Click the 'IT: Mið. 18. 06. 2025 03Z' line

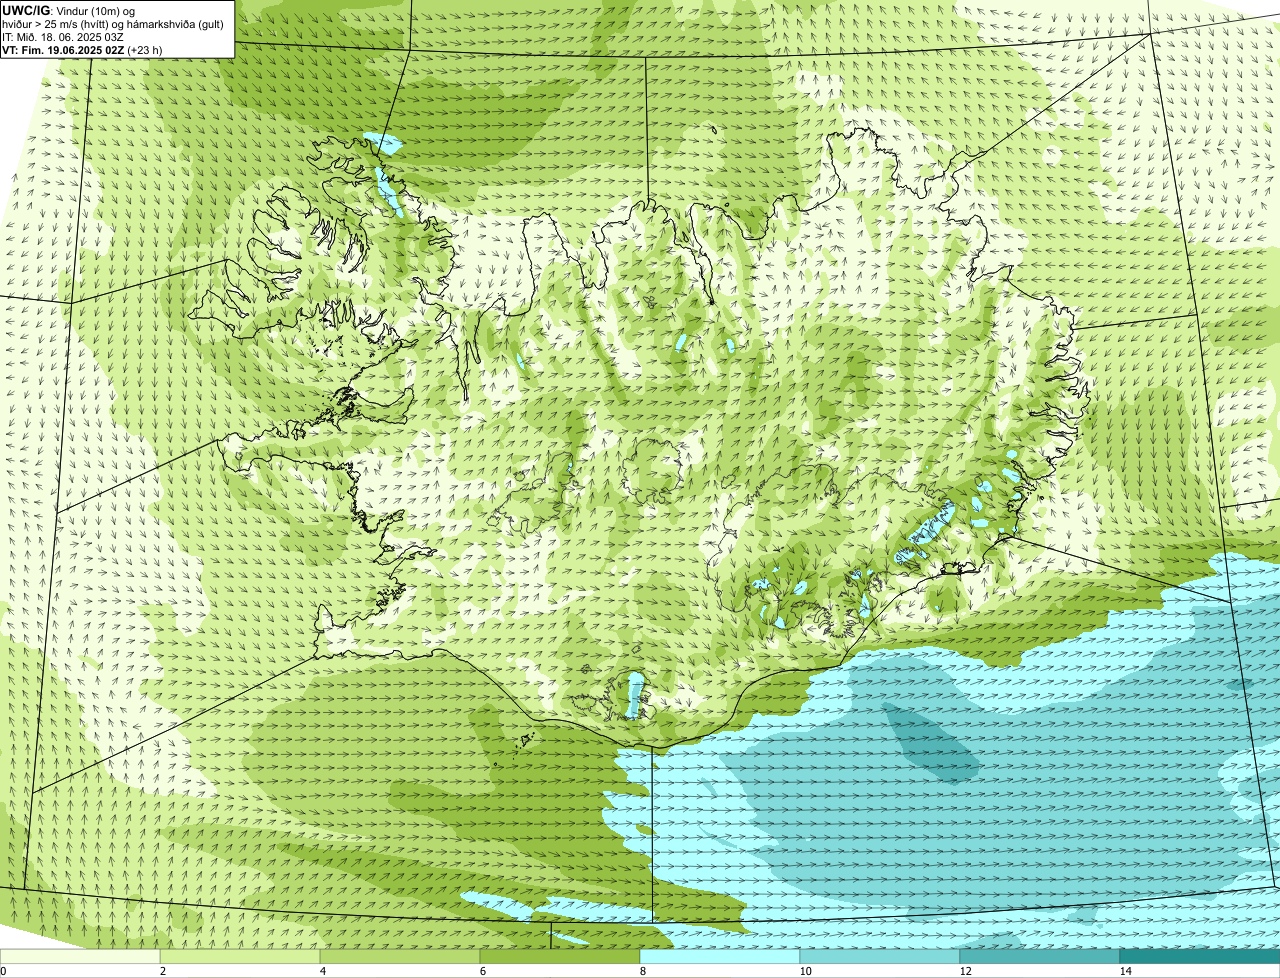coord(63,37)
